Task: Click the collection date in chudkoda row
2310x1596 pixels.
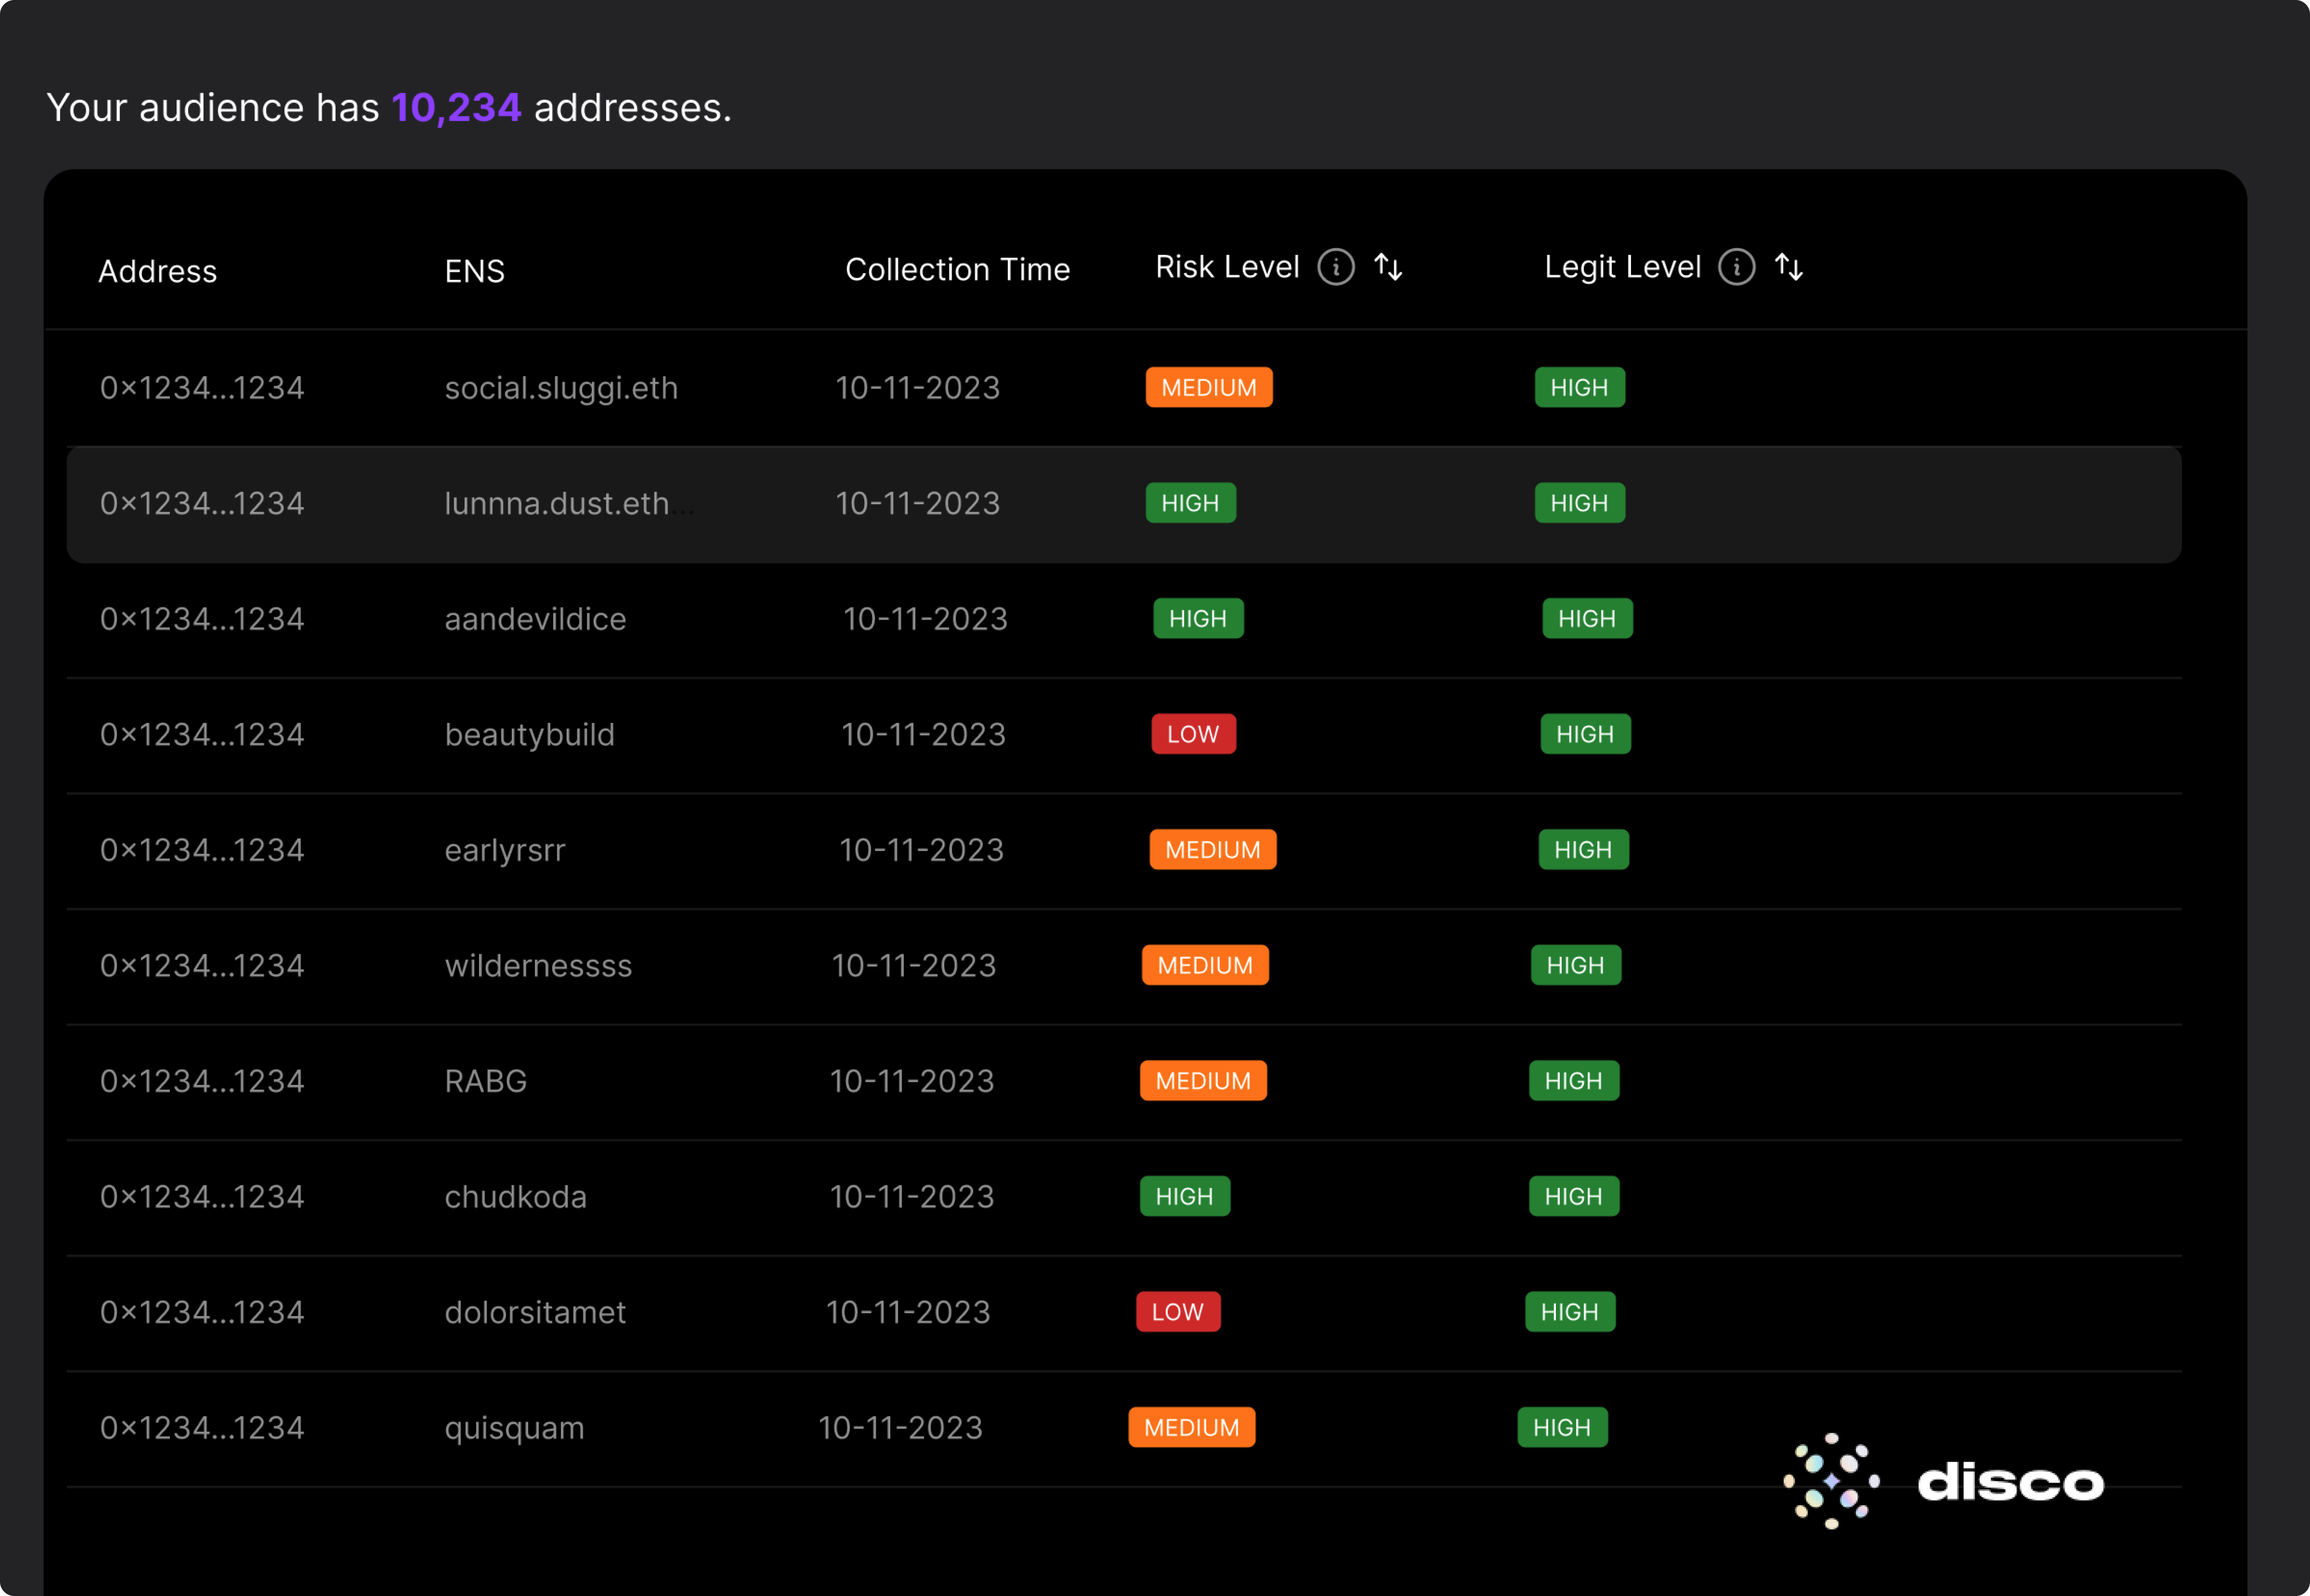Action: (x=911, y=1197)
